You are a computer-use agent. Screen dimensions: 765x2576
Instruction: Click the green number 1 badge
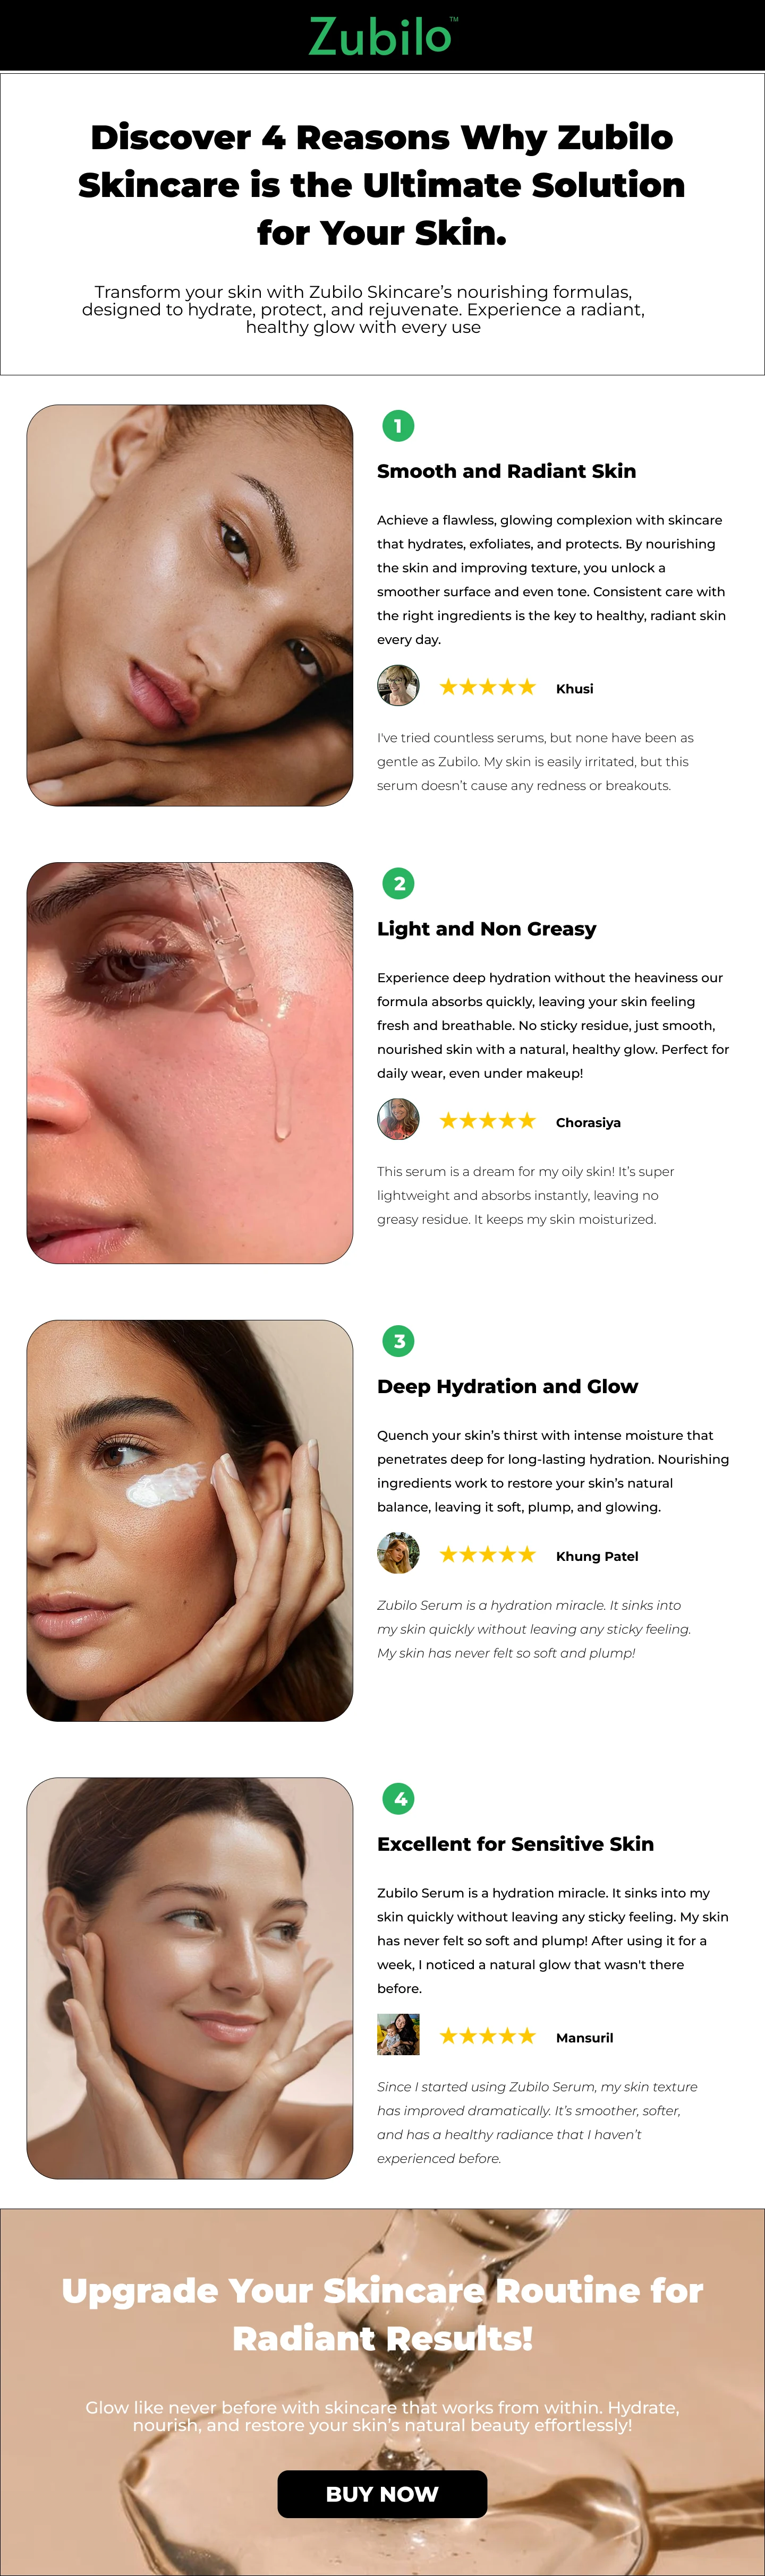(398, 426)
